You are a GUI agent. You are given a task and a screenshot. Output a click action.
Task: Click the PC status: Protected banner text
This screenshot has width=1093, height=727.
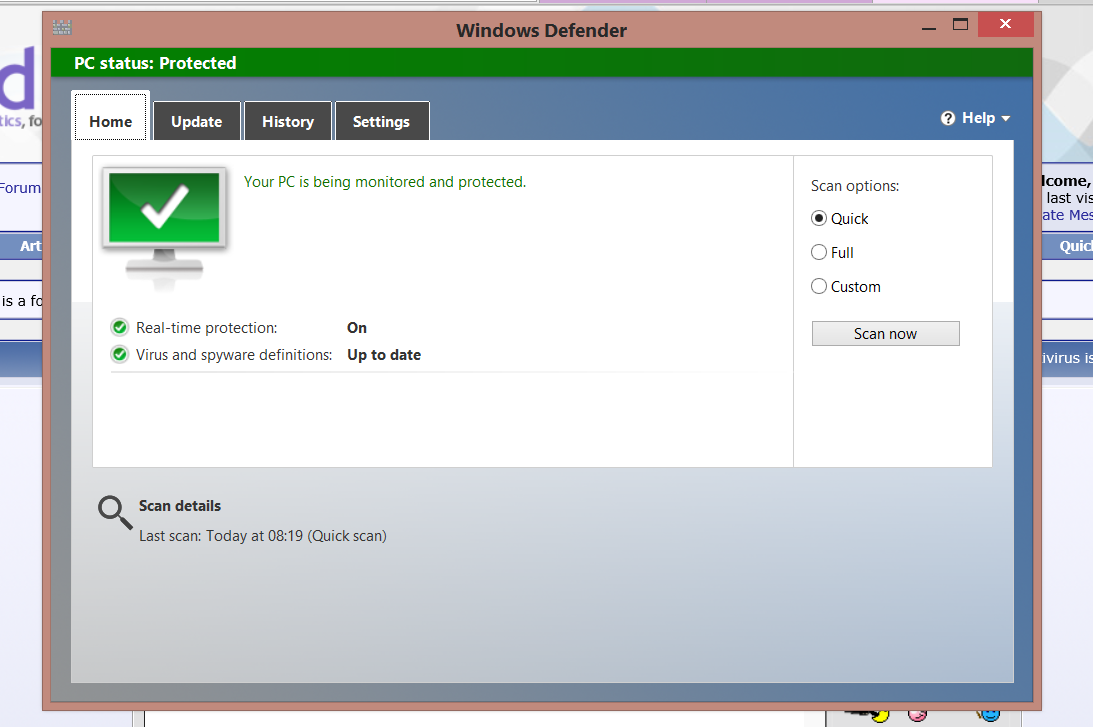click(x=155, y=63)
